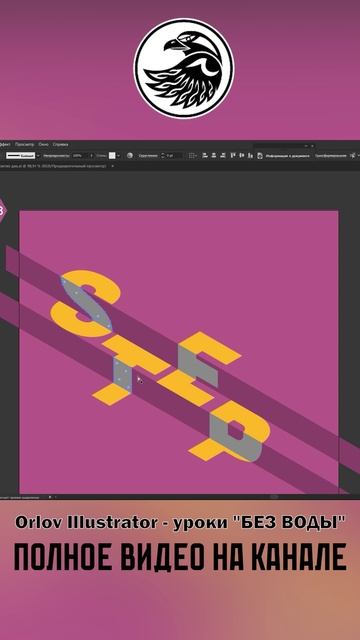
Task: Close the open document tab
Action: click(112, 166)
